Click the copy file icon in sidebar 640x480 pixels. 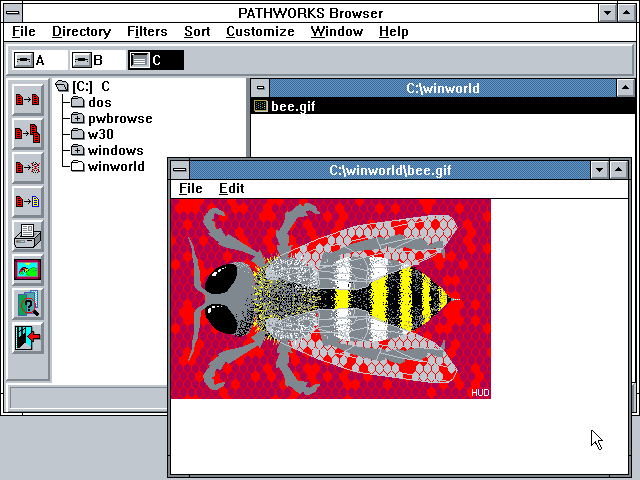27,99
